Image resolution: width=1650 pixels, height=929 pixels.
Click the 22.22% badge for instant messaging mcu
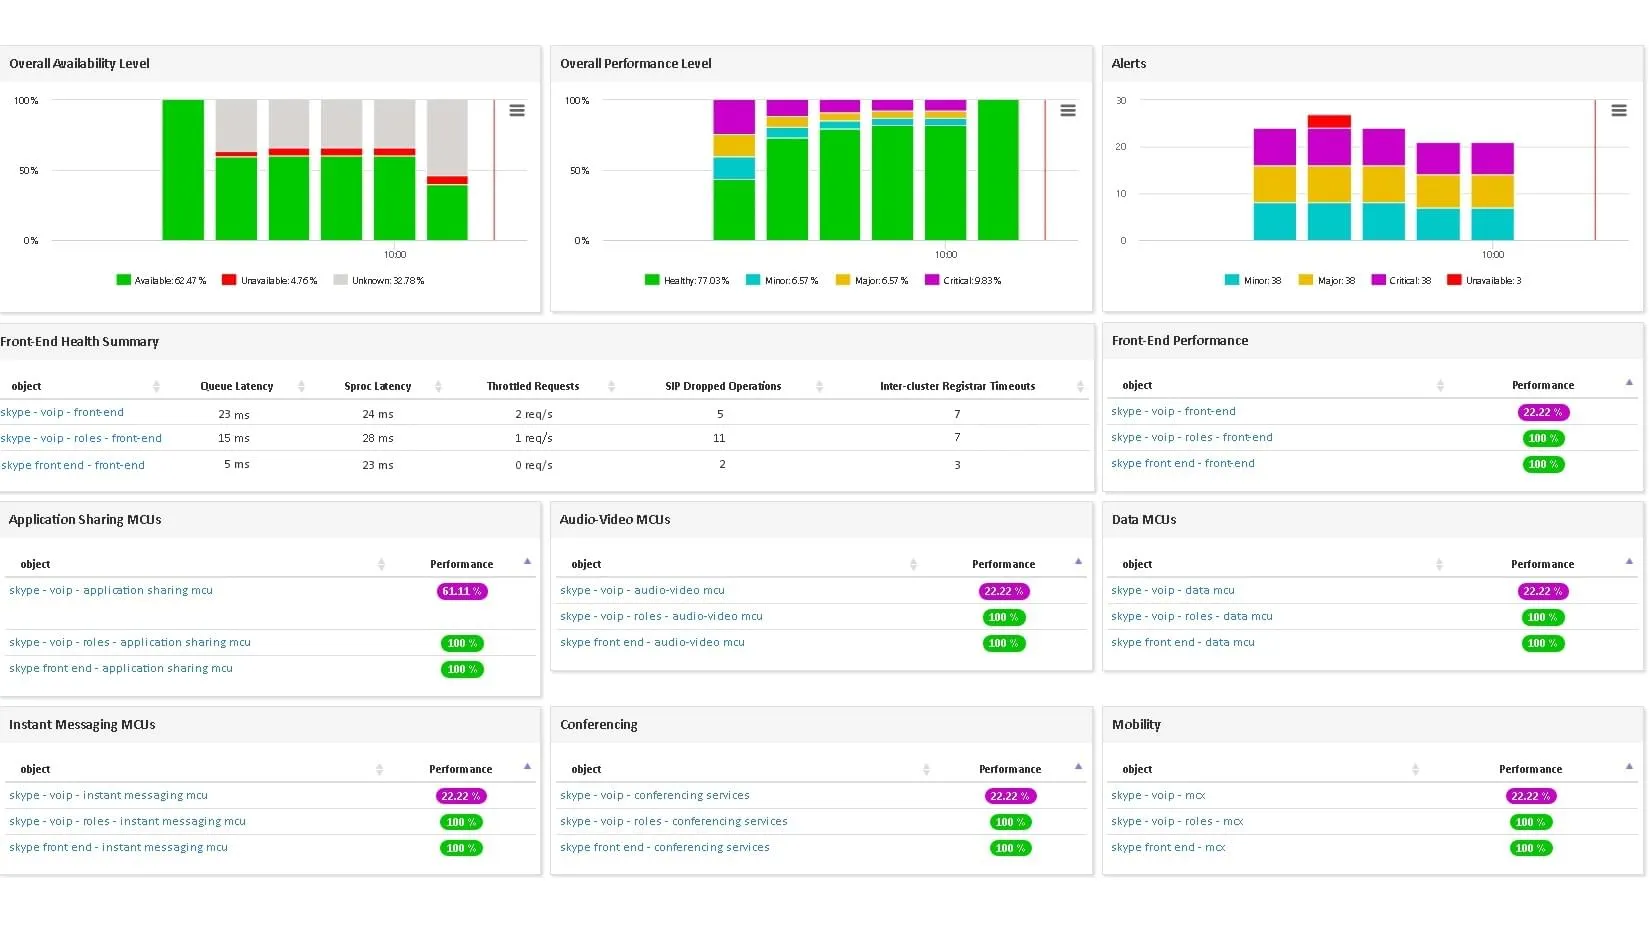point(460,796)
